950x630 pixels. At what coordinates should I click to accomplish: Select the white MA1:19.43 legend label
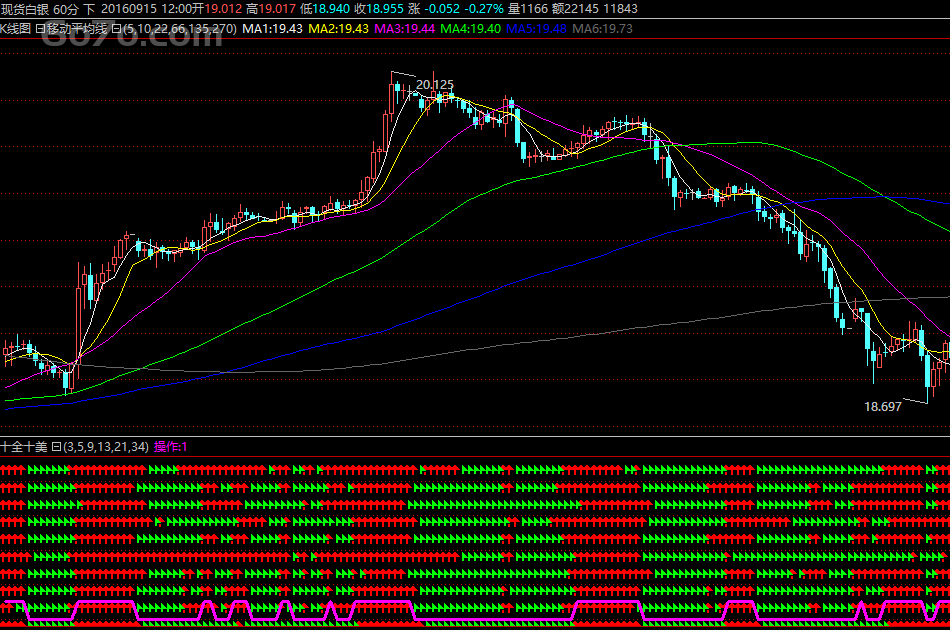coord(272,28)
